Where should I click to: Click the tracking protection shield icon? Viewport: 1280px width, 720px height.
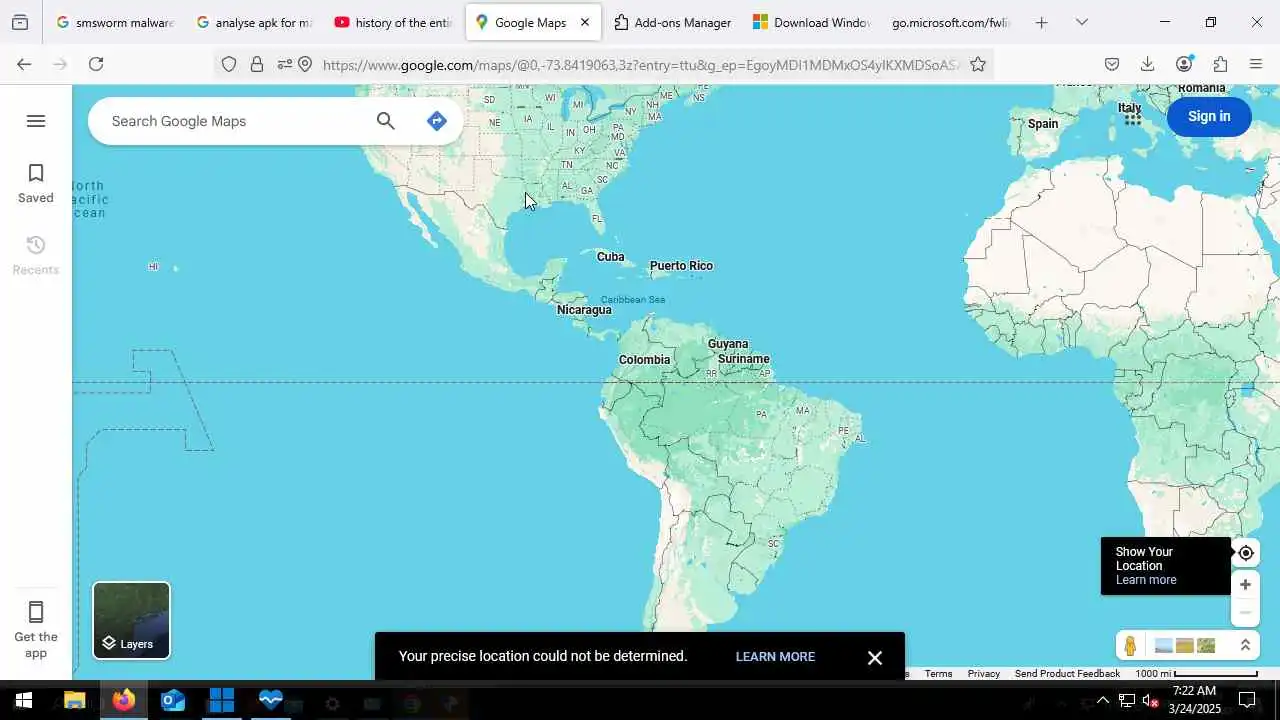229,64
